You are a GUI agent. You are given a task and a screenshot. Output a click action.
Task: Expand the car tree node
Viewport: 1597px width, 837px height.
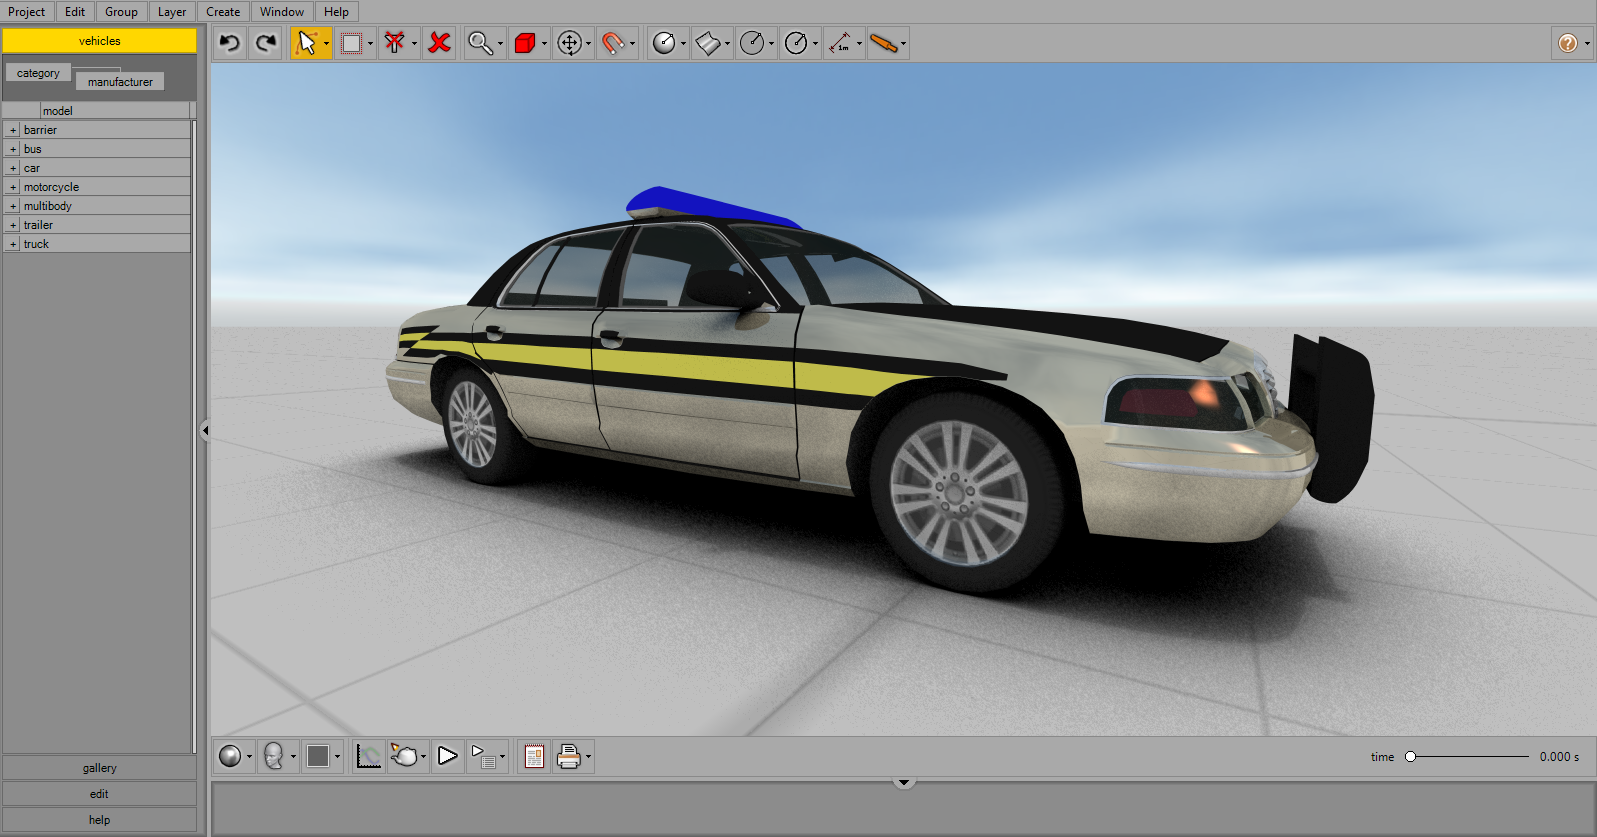[13, 168]
